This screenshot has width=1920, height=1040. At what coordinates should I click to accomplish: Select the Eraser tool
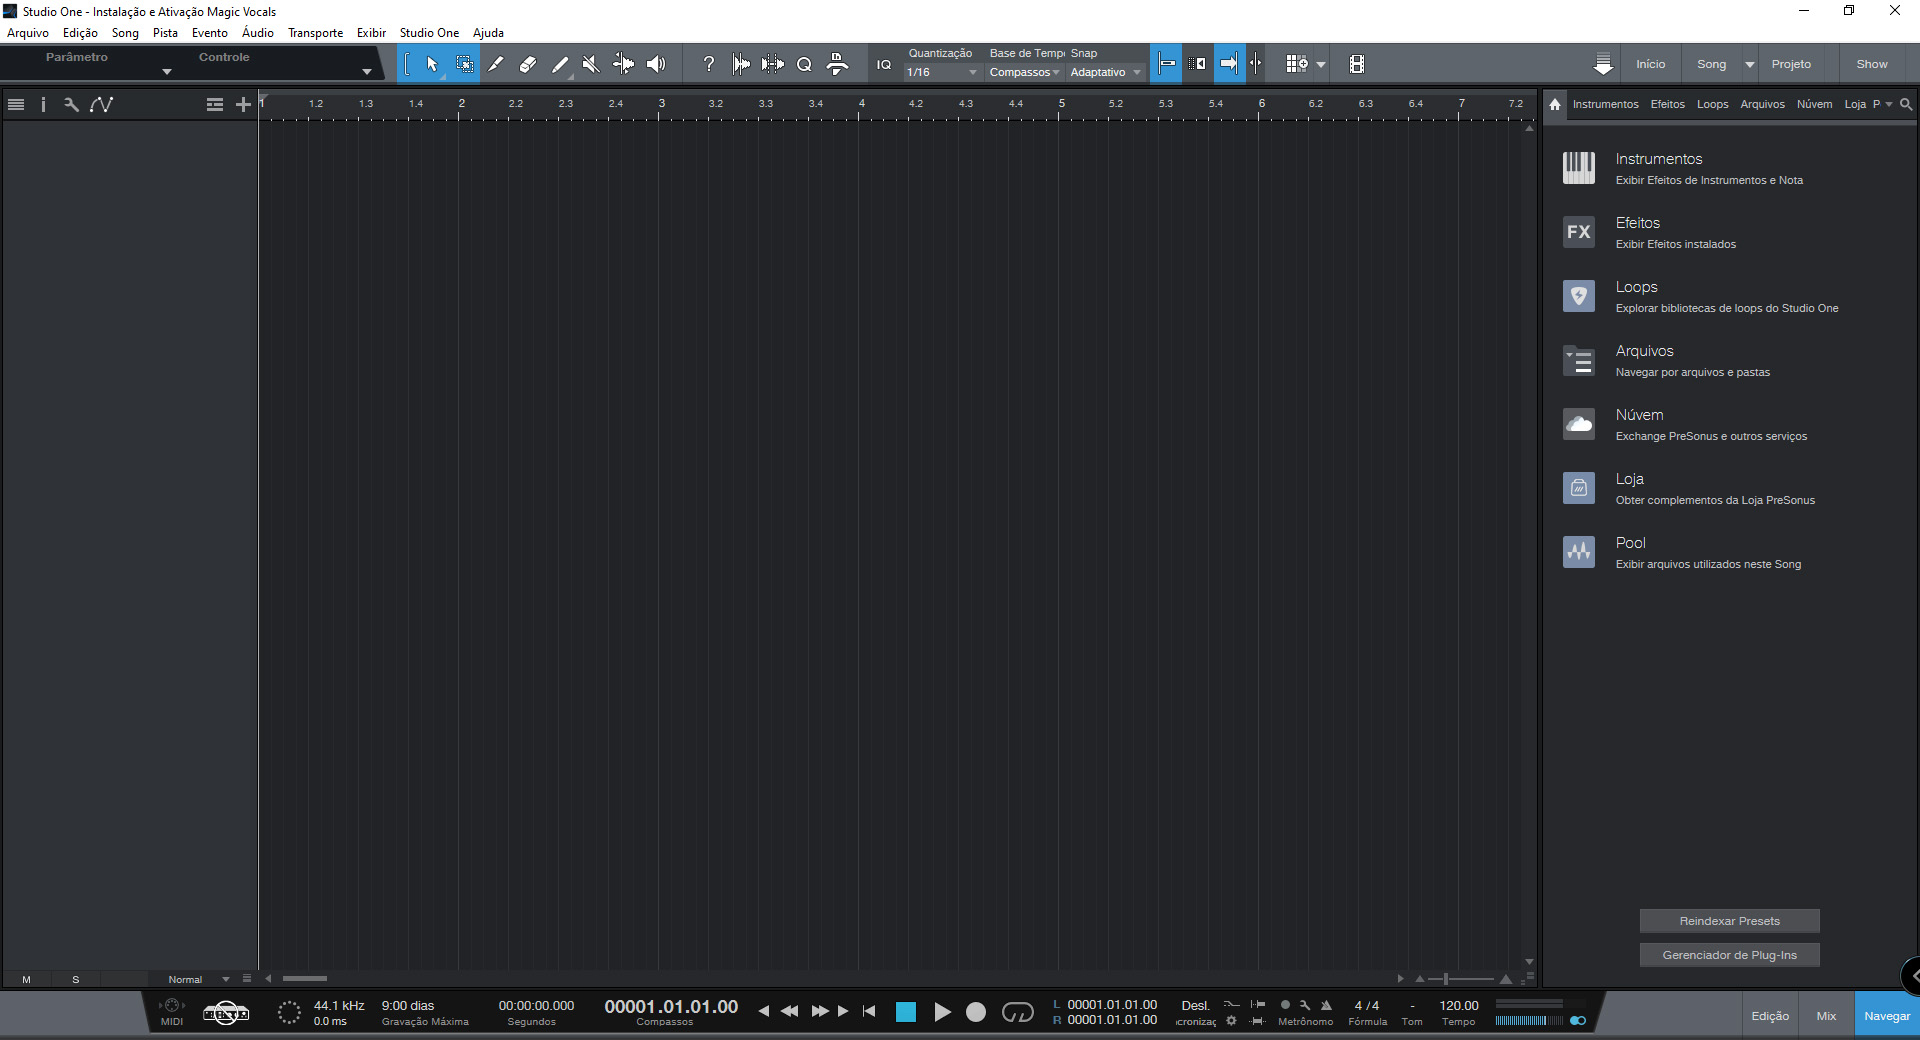point(528,64)
